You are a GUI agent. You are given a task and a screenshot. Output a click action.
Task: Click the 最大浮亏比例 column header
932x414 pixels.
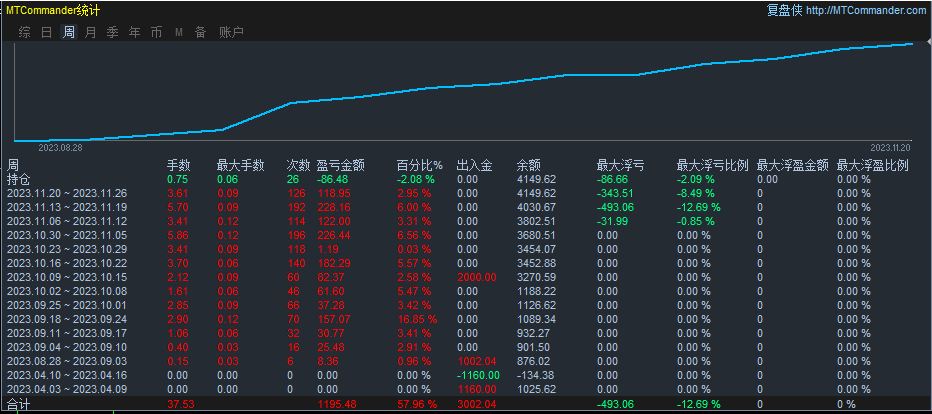[712, 165]
